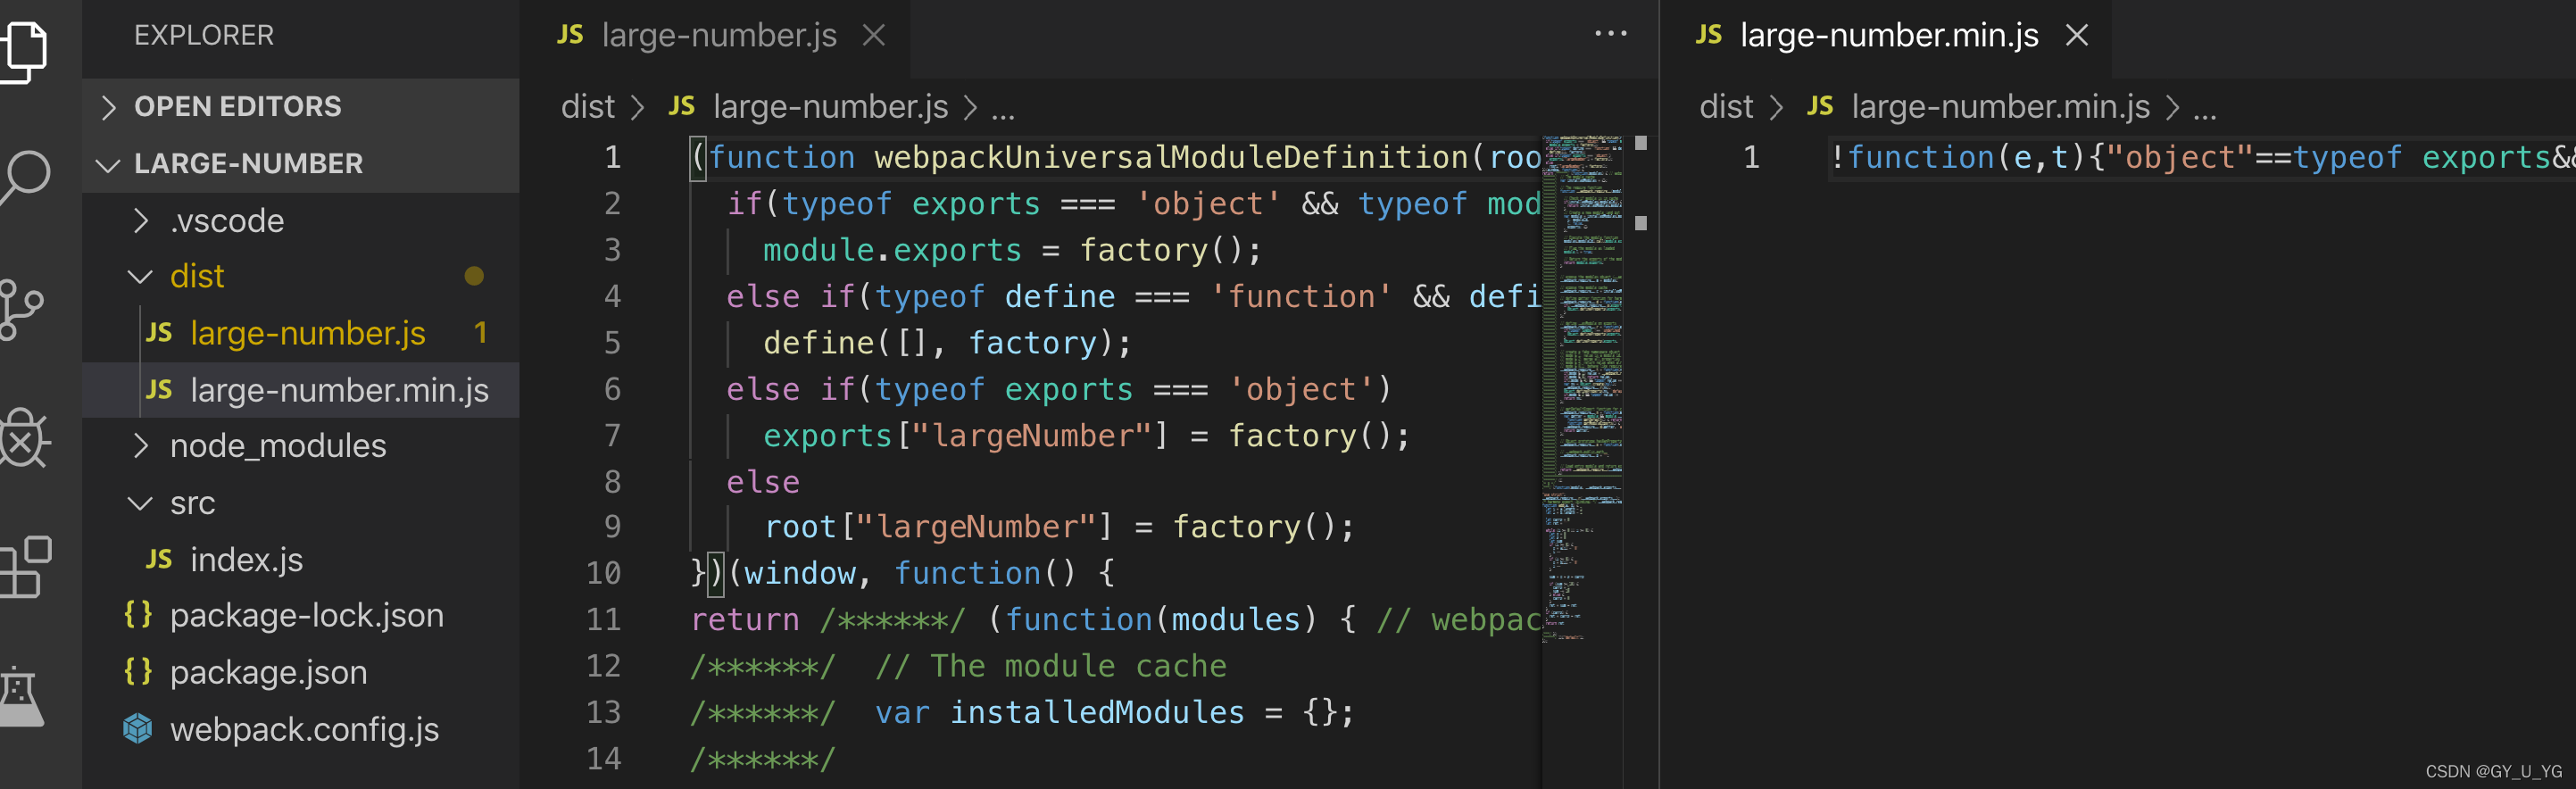Click large-number.js breadcrumb in left editor
The height and width of the screenshot is (789, 2576).
pyautogui.click(x=830, y=106)
